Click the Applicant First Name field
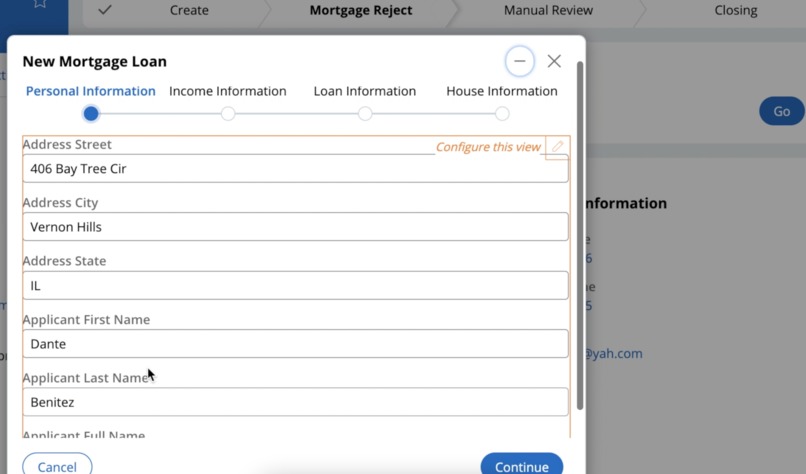 click(x=296, y=343)
